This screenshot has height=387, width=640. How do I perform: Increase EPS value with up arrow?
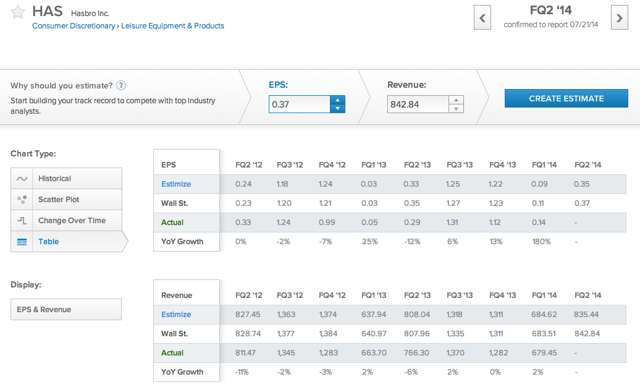click(x=338, y=100)
